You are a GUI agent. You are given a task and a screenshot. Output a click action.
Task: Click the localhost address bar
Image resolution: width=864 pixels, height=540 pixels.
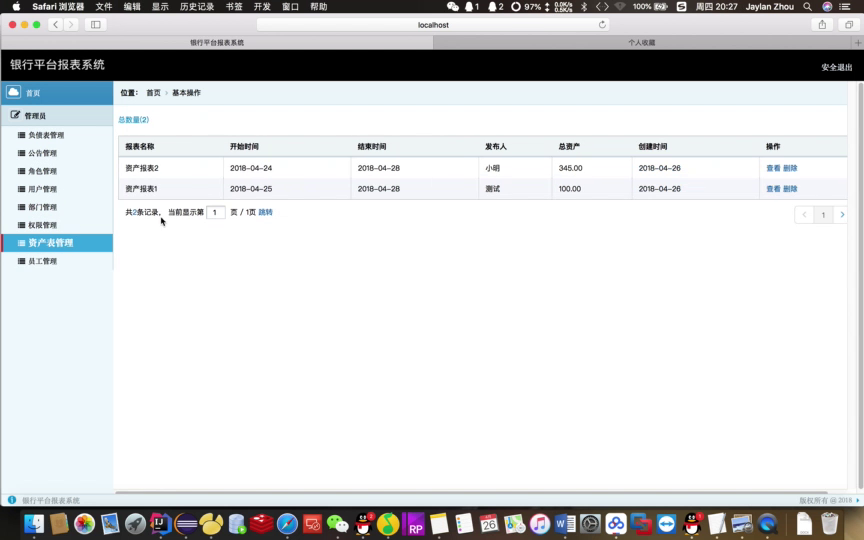click(433, 25)
